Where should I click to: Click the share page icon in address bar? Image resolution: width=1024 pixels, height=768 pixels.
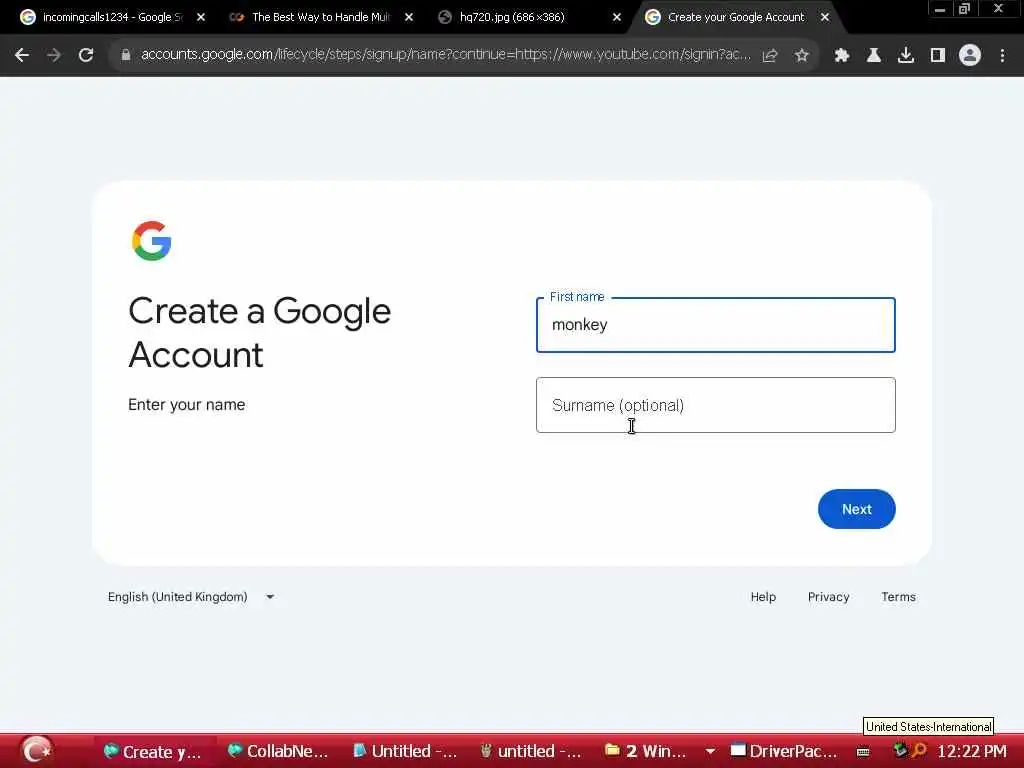[x=770, y=56]
